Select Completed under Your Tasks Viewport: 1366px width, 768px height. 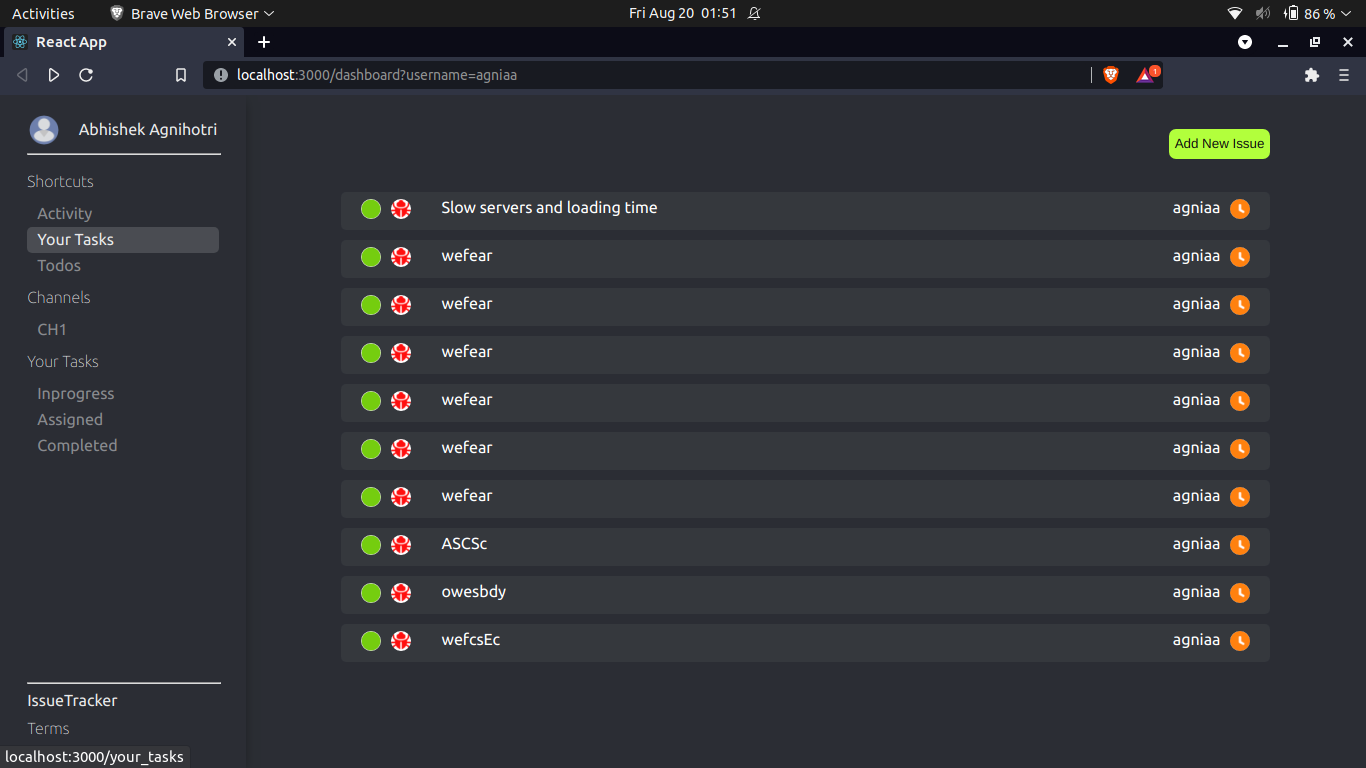77,445
